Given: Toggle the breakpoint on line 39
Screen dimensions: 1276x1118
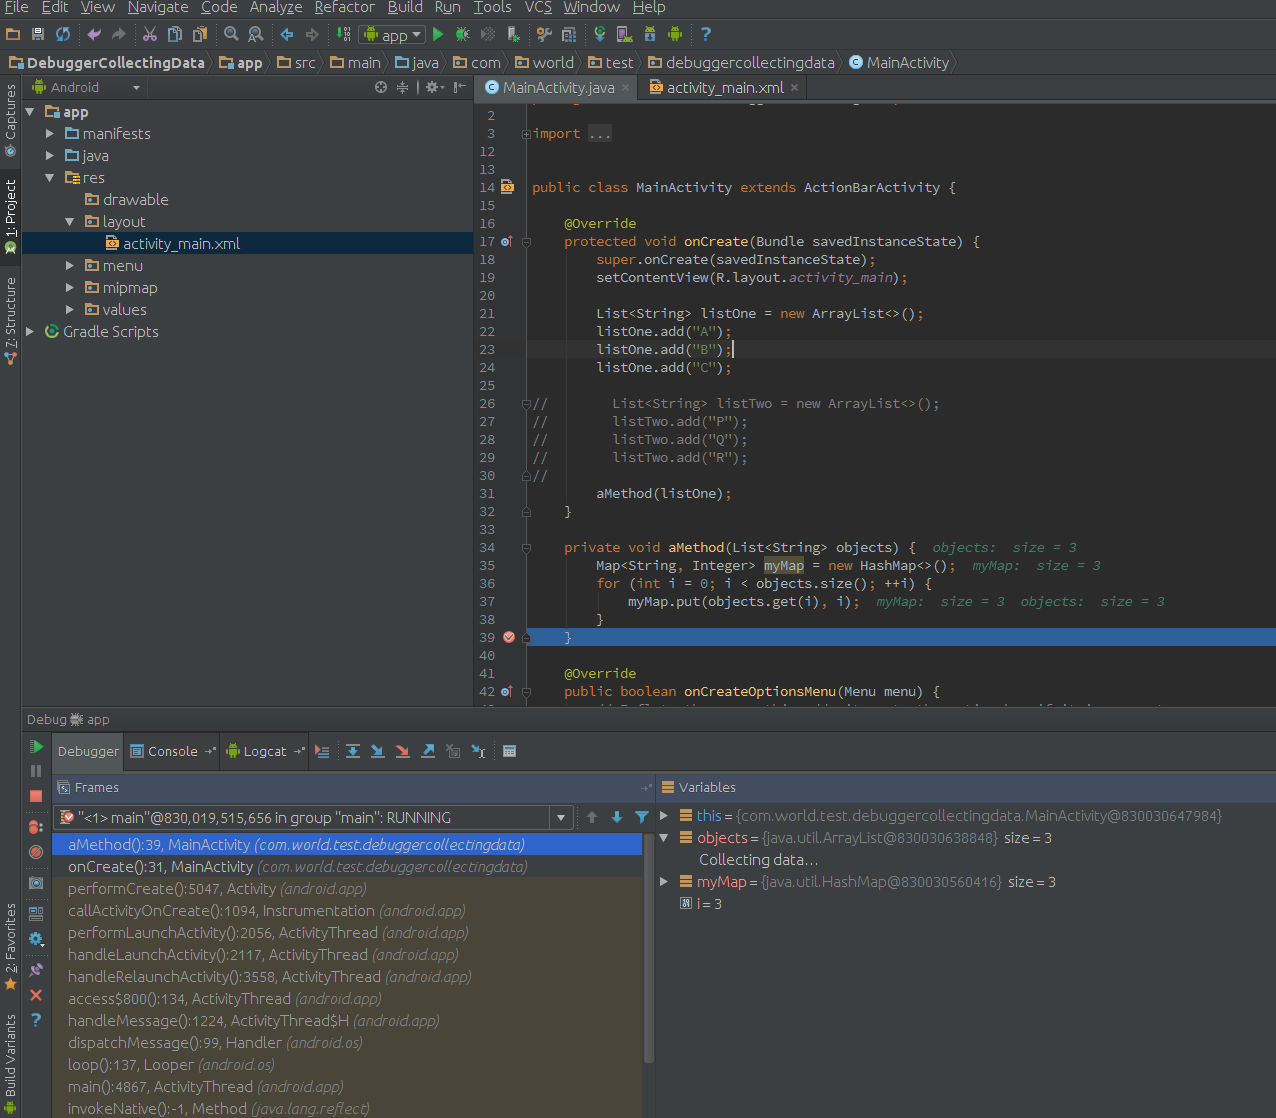Looking at the screenshot, I should [x=509, y=637].
